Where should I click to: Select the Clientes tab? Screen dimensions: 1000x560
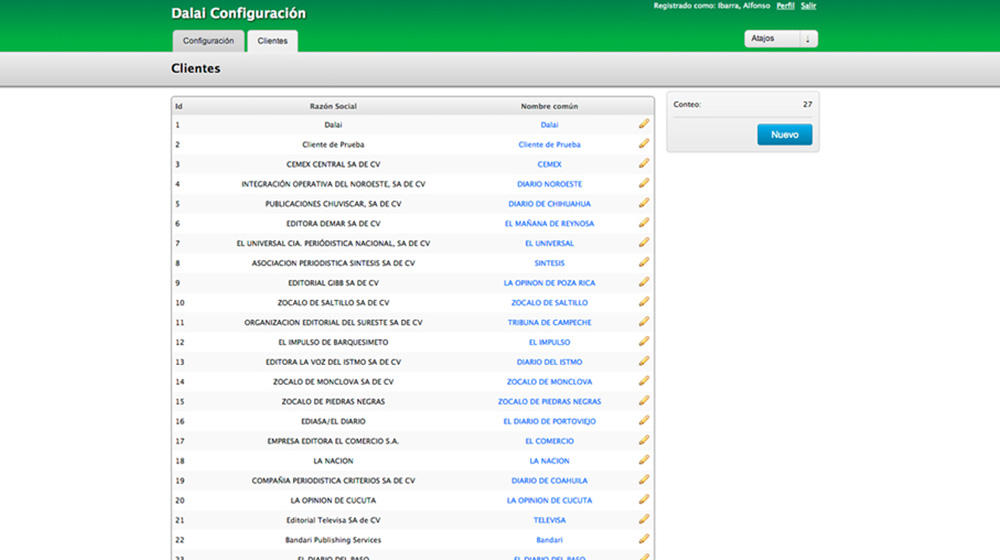click(272, 41)
